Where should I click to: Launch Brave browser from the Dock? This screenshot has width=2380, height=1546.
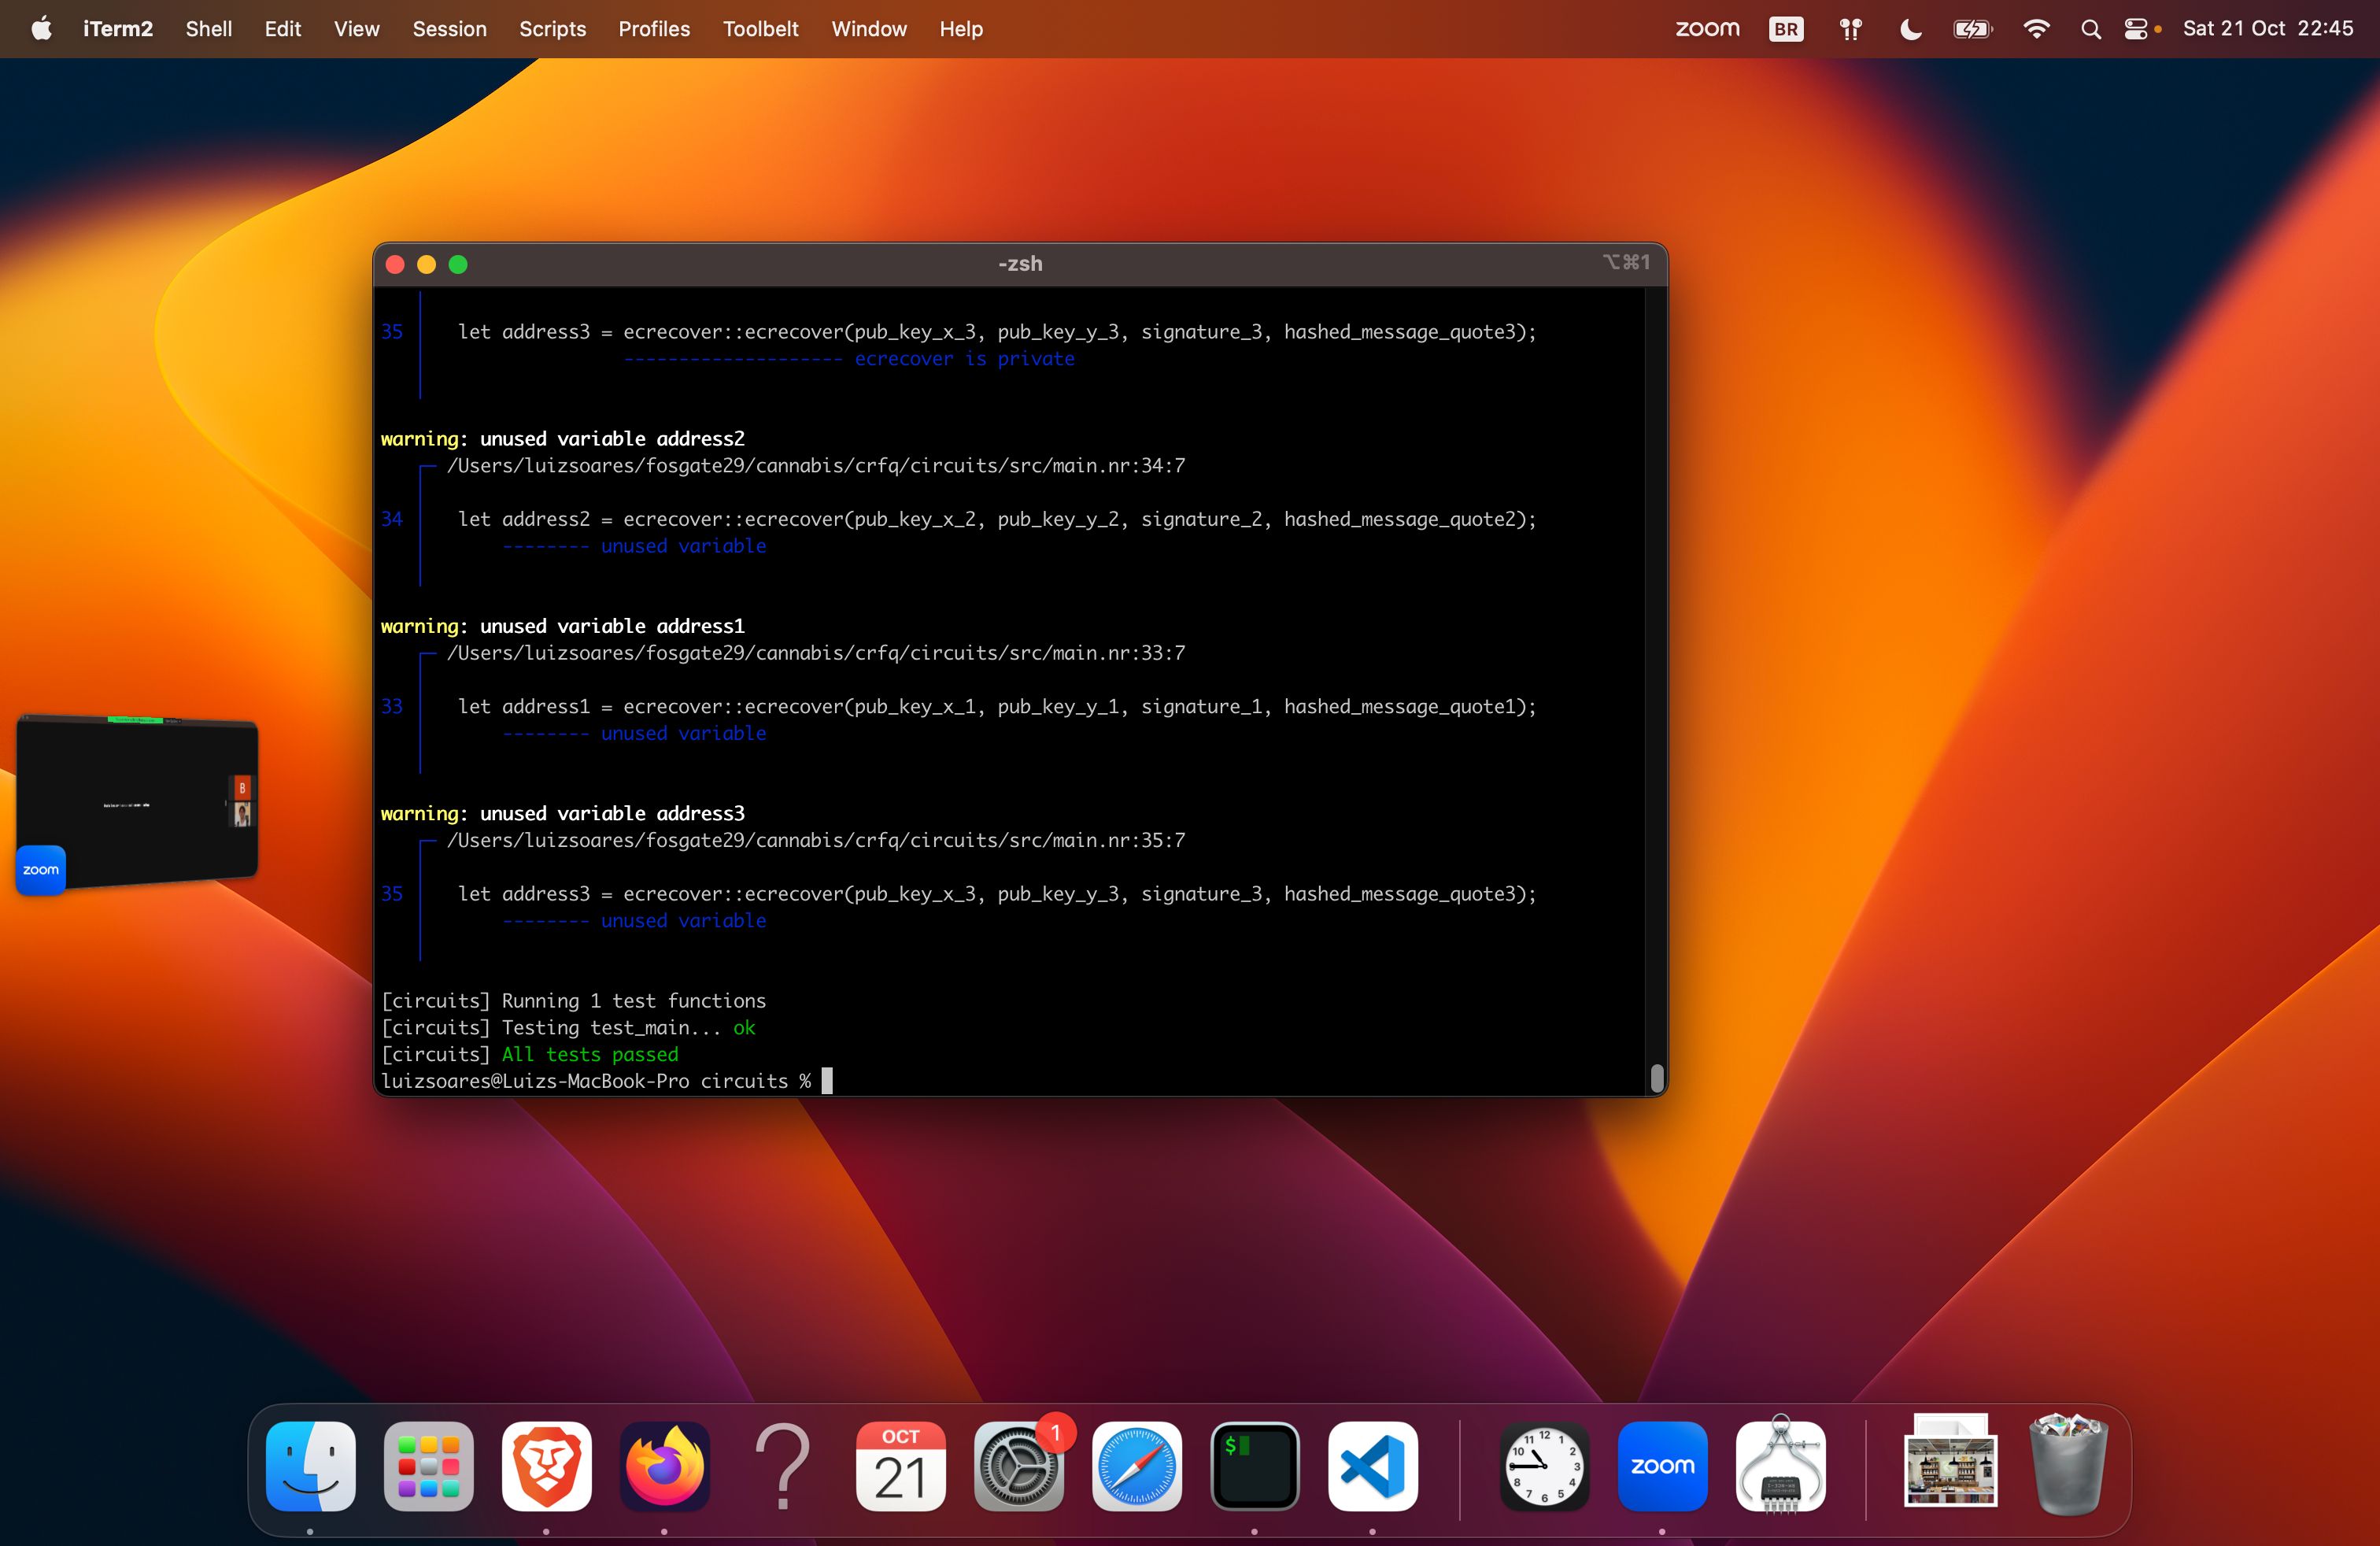(x=546, y=1466)
